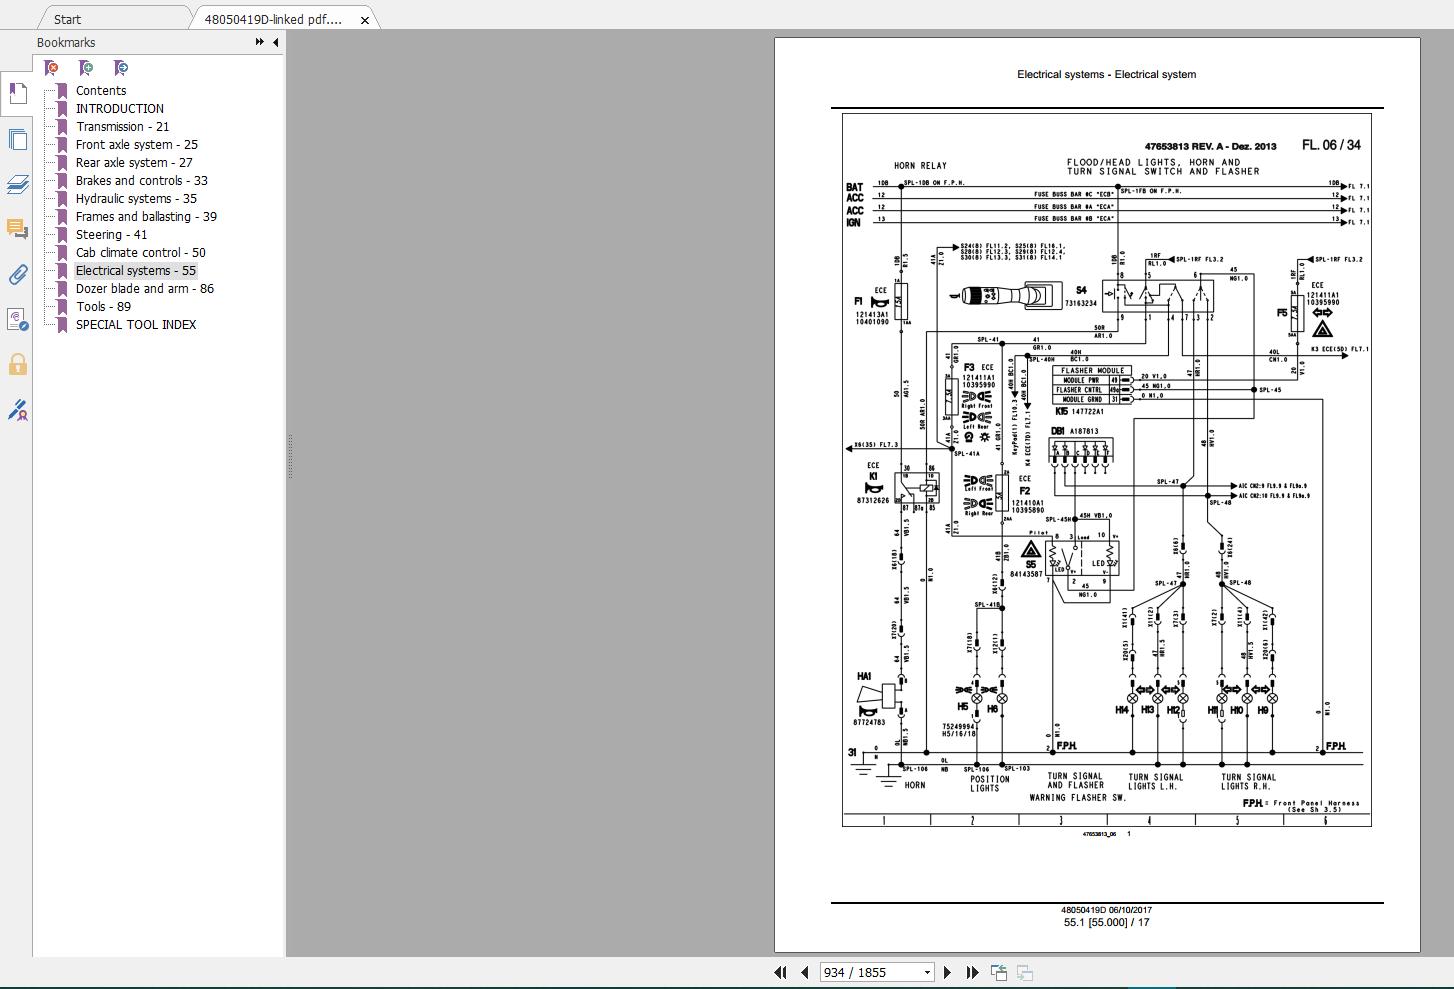The width and height of the screenshot is (1454, 989).
Task: Open the Tools - 89 bookmark
Action: pos(103,306)
